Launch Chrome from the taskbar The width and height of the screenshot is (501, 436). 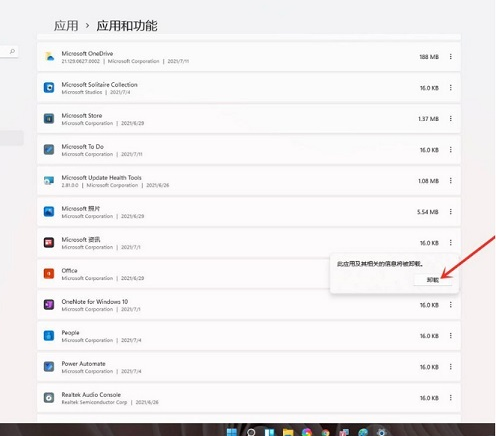point(325,432)
